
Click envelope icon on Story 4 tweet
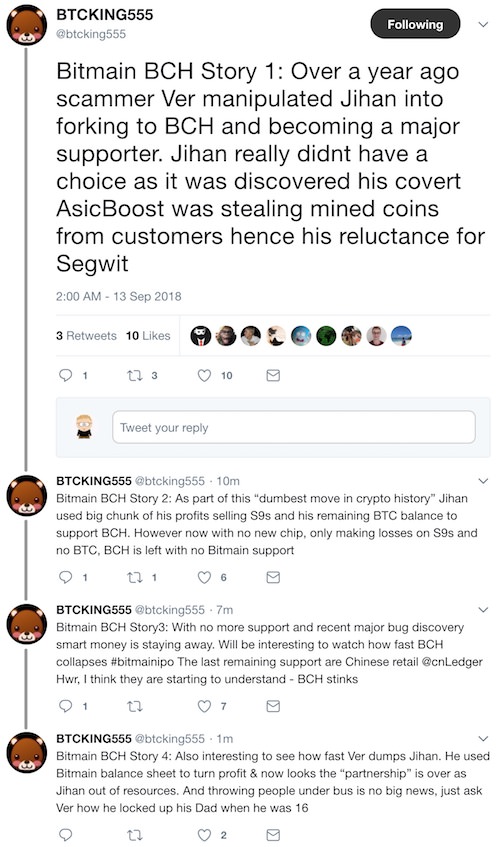(x=273, y=835)
